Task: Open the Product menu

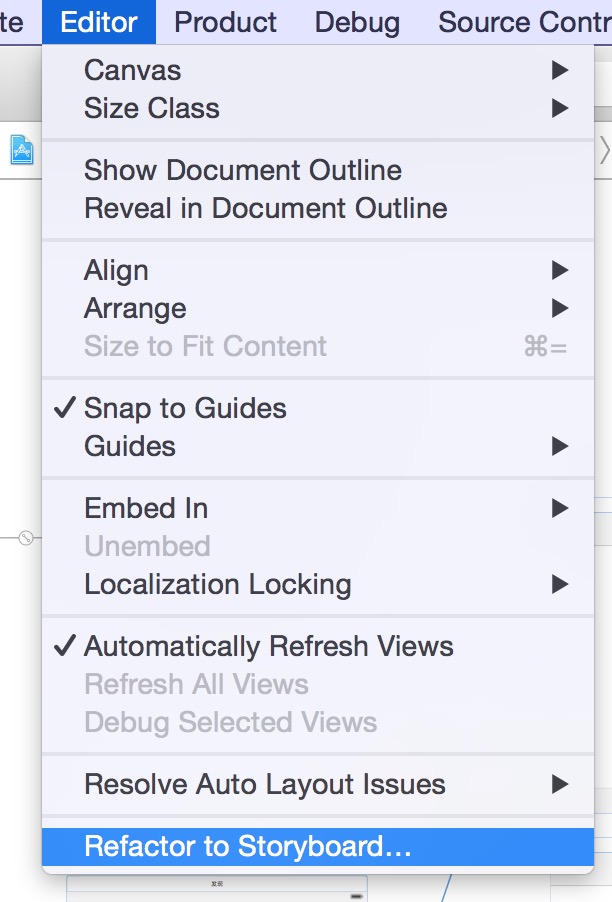Action: [225, 22]
